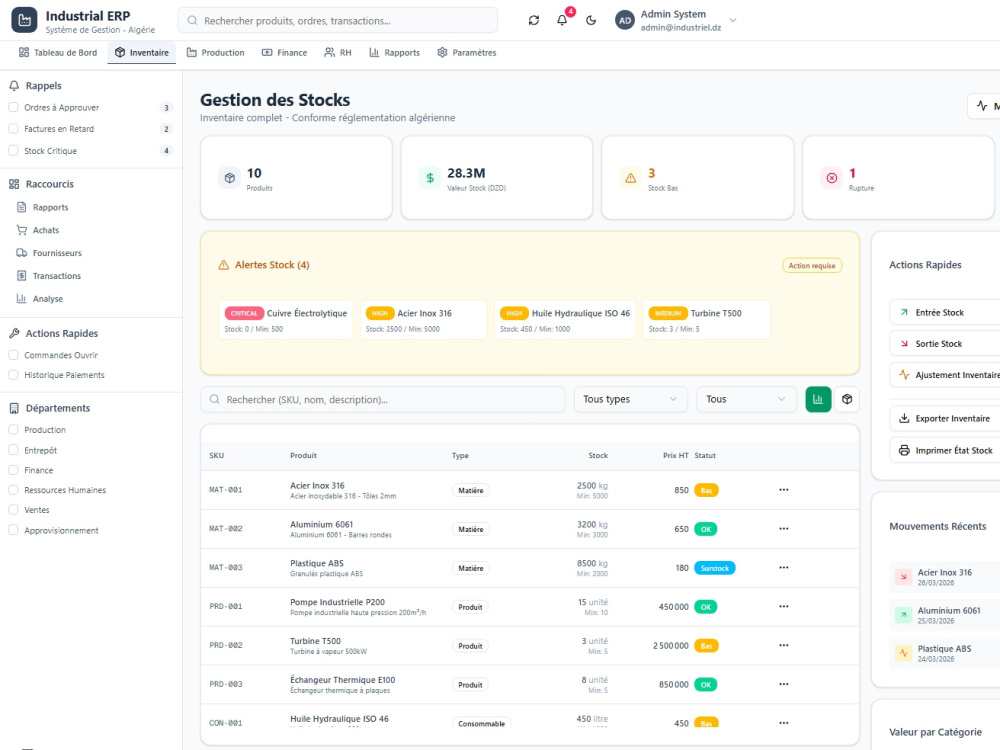
Task: Click Imprimer État Stock button
Action: point(945,450)
